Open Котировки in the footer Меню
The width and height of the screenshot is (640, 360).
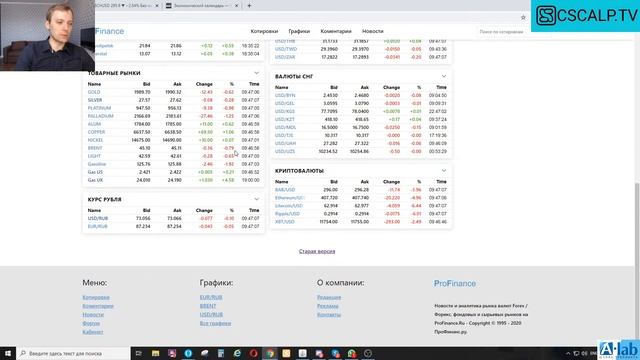(96, 298)
